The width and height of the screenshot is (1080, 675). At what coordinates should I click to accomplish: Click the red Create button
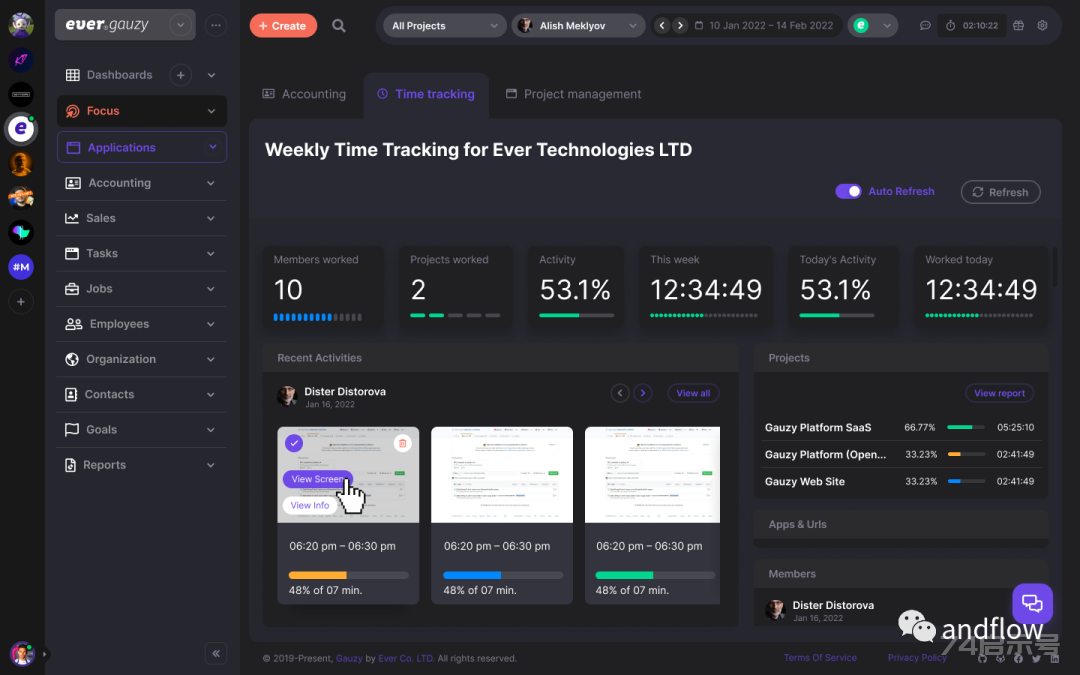283,25
